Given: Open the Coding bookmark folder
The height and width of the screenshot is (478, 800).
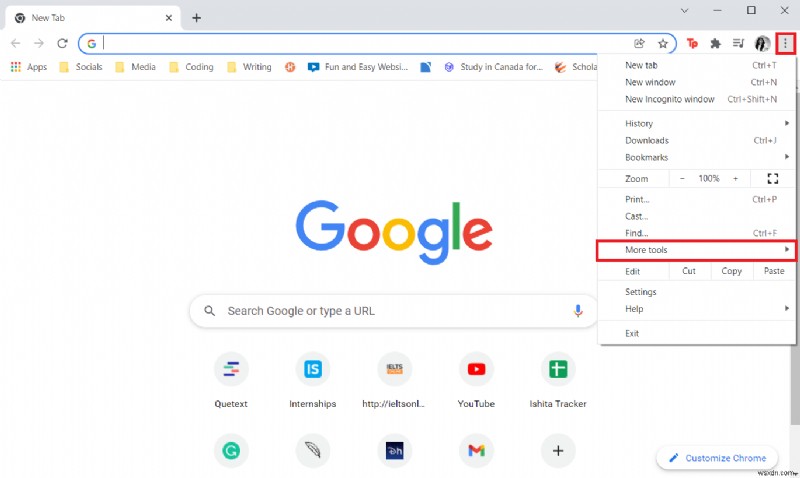Looking at the screenshot, I should click(191, 67).
